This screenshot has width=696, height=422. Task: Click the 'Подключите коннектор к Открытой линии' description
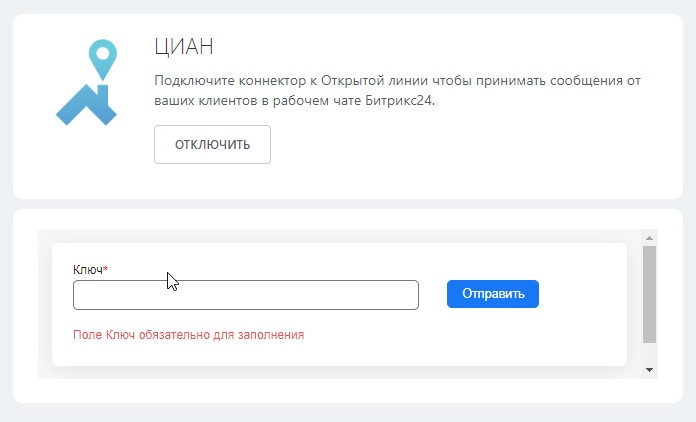click(397, 91)
